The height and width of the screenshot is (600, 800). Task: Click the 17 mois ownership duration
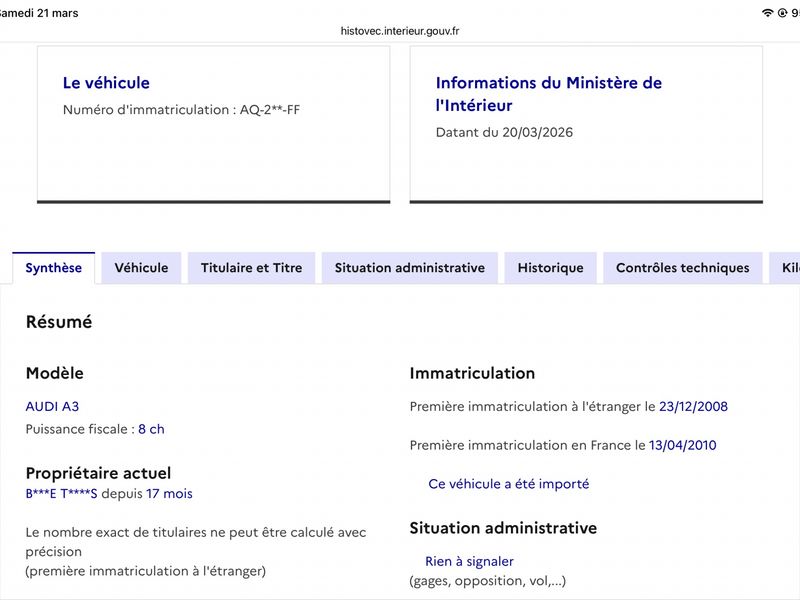tap(169, 494)
